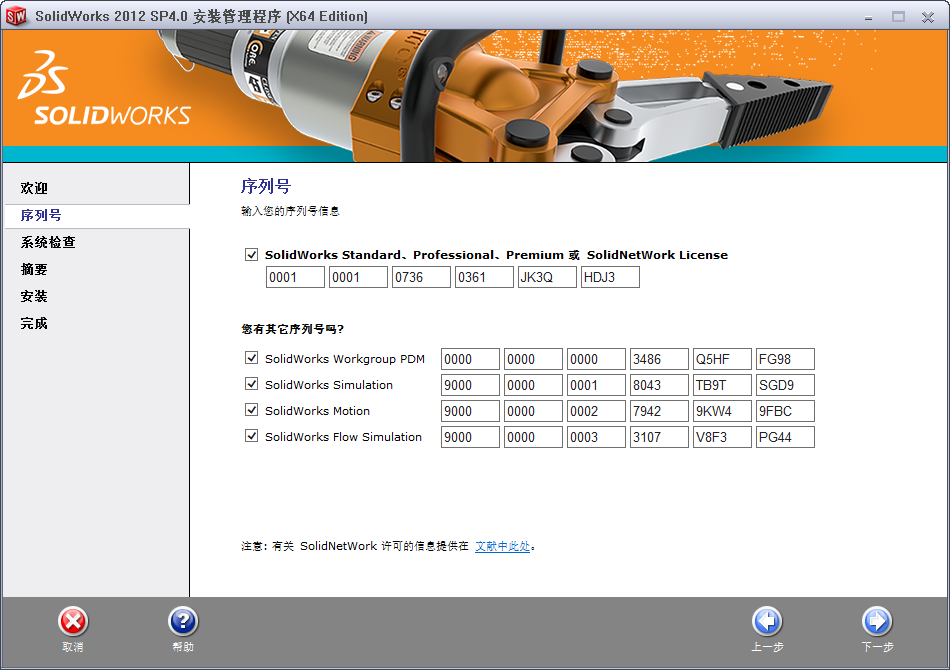Screen dimensions: 950x670
Task: Click Flow Simulation field containing V8F3
Action: (x=722, y=437)
